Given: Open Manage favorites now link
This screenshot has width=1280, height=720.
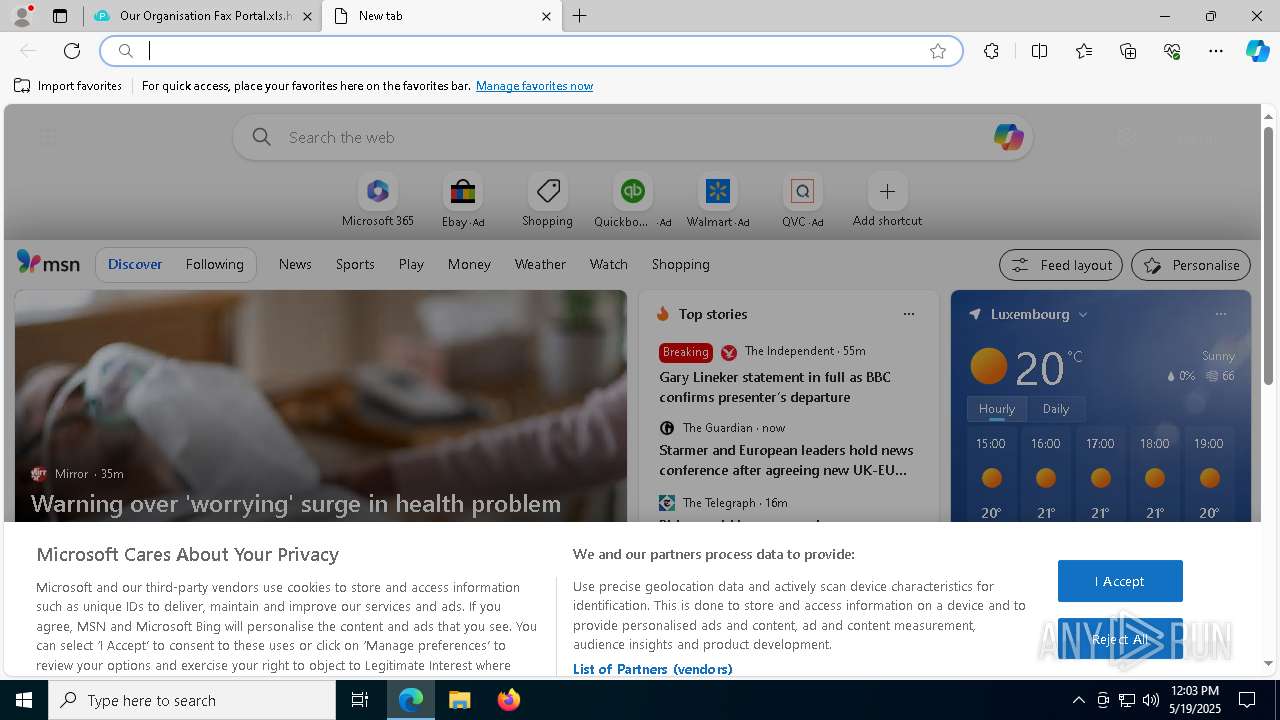Looking at the screenshot, I should [534, 86].
